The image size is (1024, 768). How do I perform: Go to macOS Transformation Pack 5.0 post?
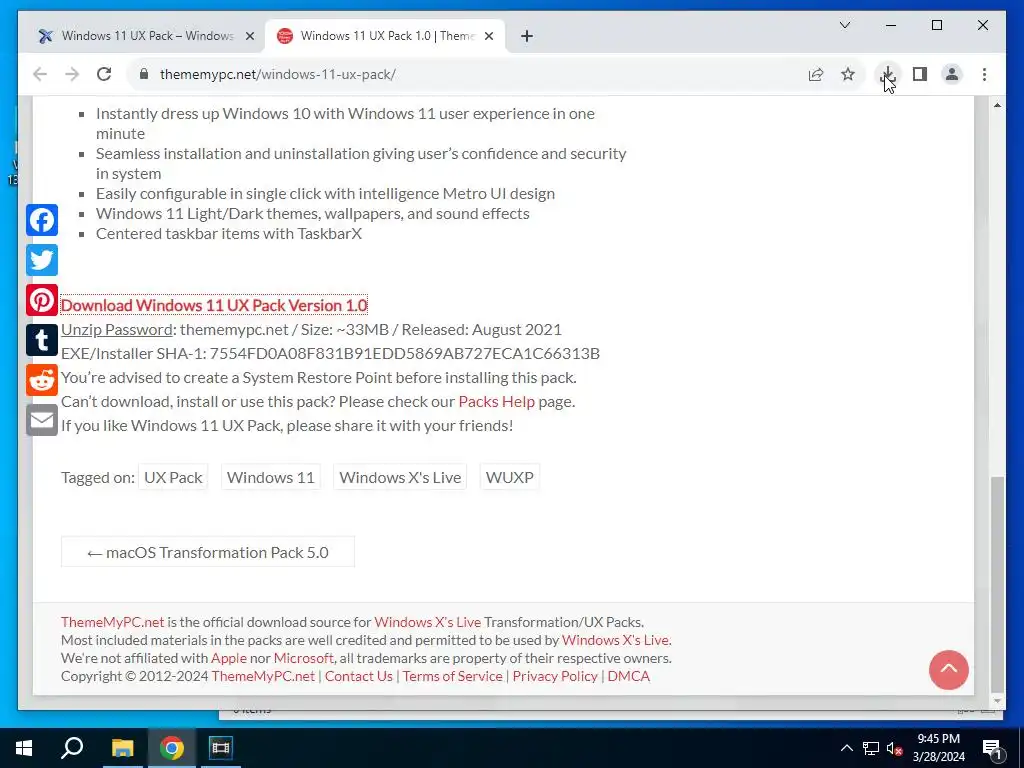pyautogui.click(x=208, y=552)
